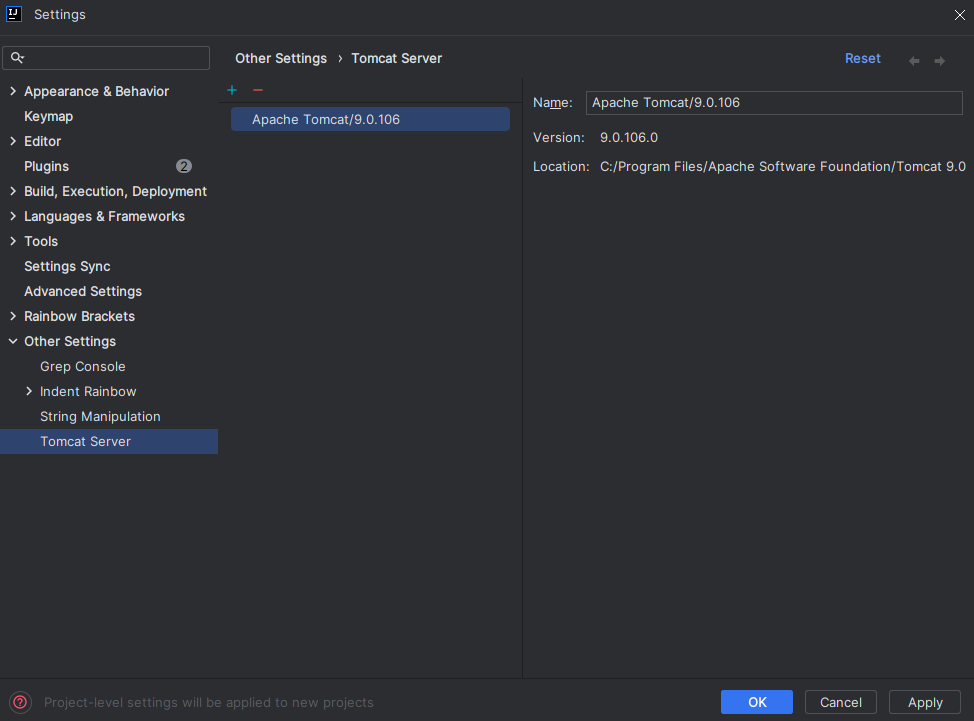This screenshot has height=721, width=974.
Task: Click the Version label
Action: [558, 137]
